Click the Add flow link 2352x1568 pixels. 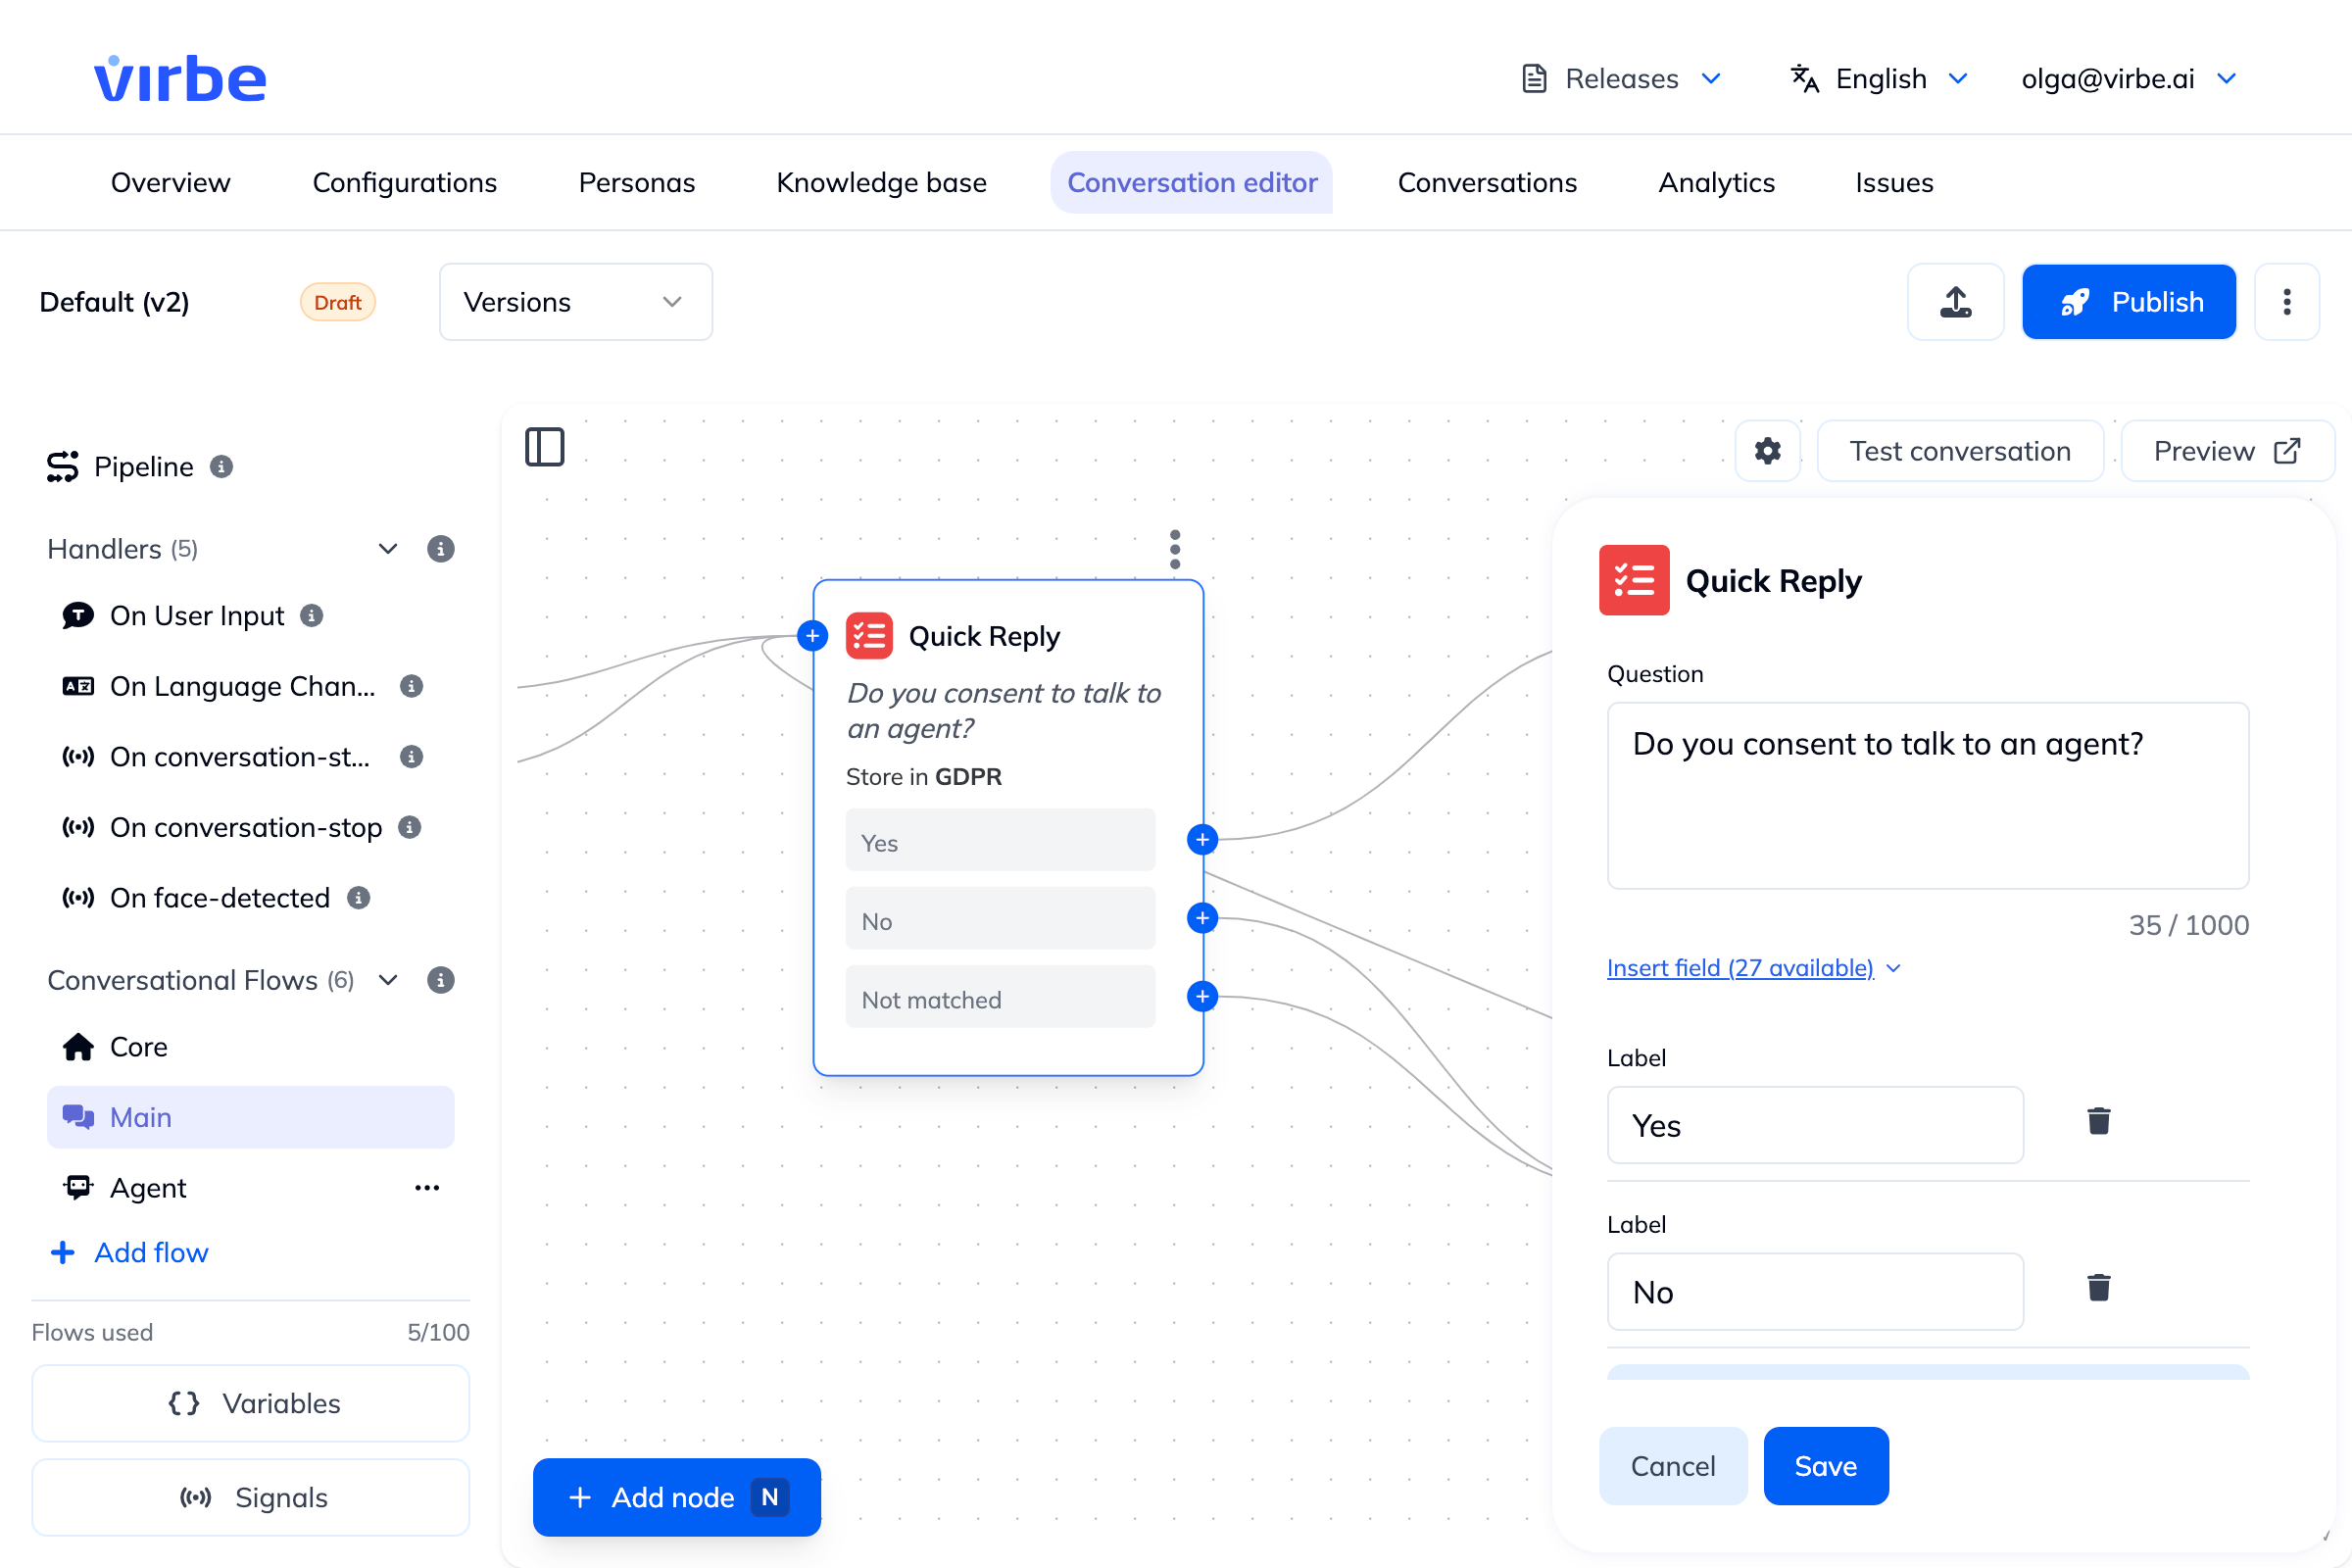[x=130, y=1253]
